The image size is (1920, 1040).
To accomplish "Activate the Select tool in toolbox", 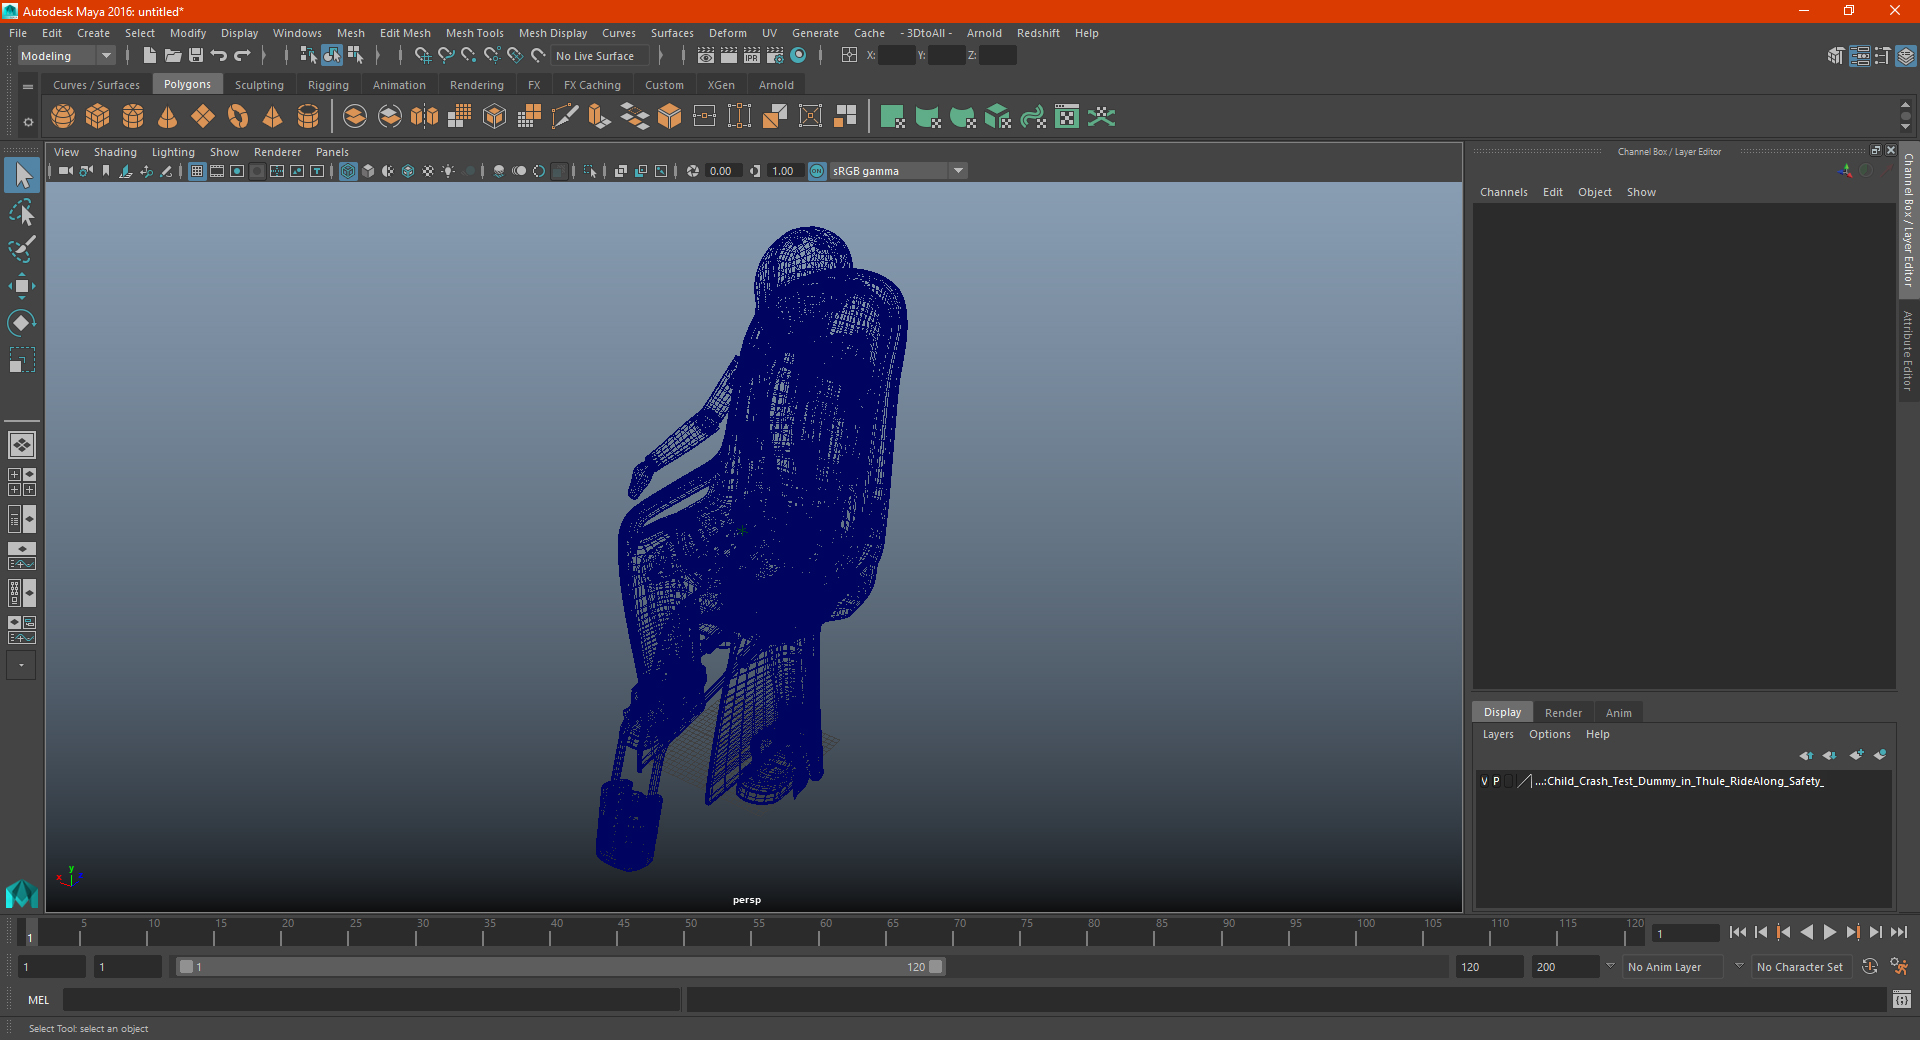I will point(22,176).
